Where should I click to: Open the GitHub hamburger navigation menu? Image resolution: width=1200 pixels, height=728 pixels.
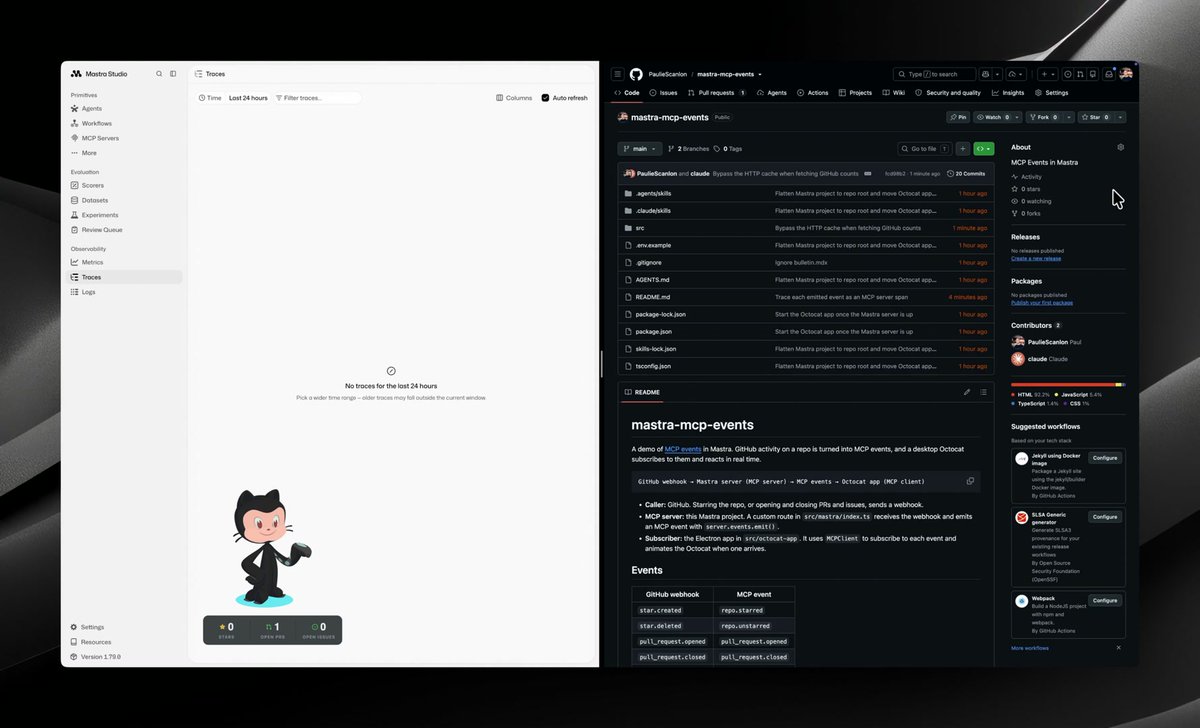click(618, 74)
